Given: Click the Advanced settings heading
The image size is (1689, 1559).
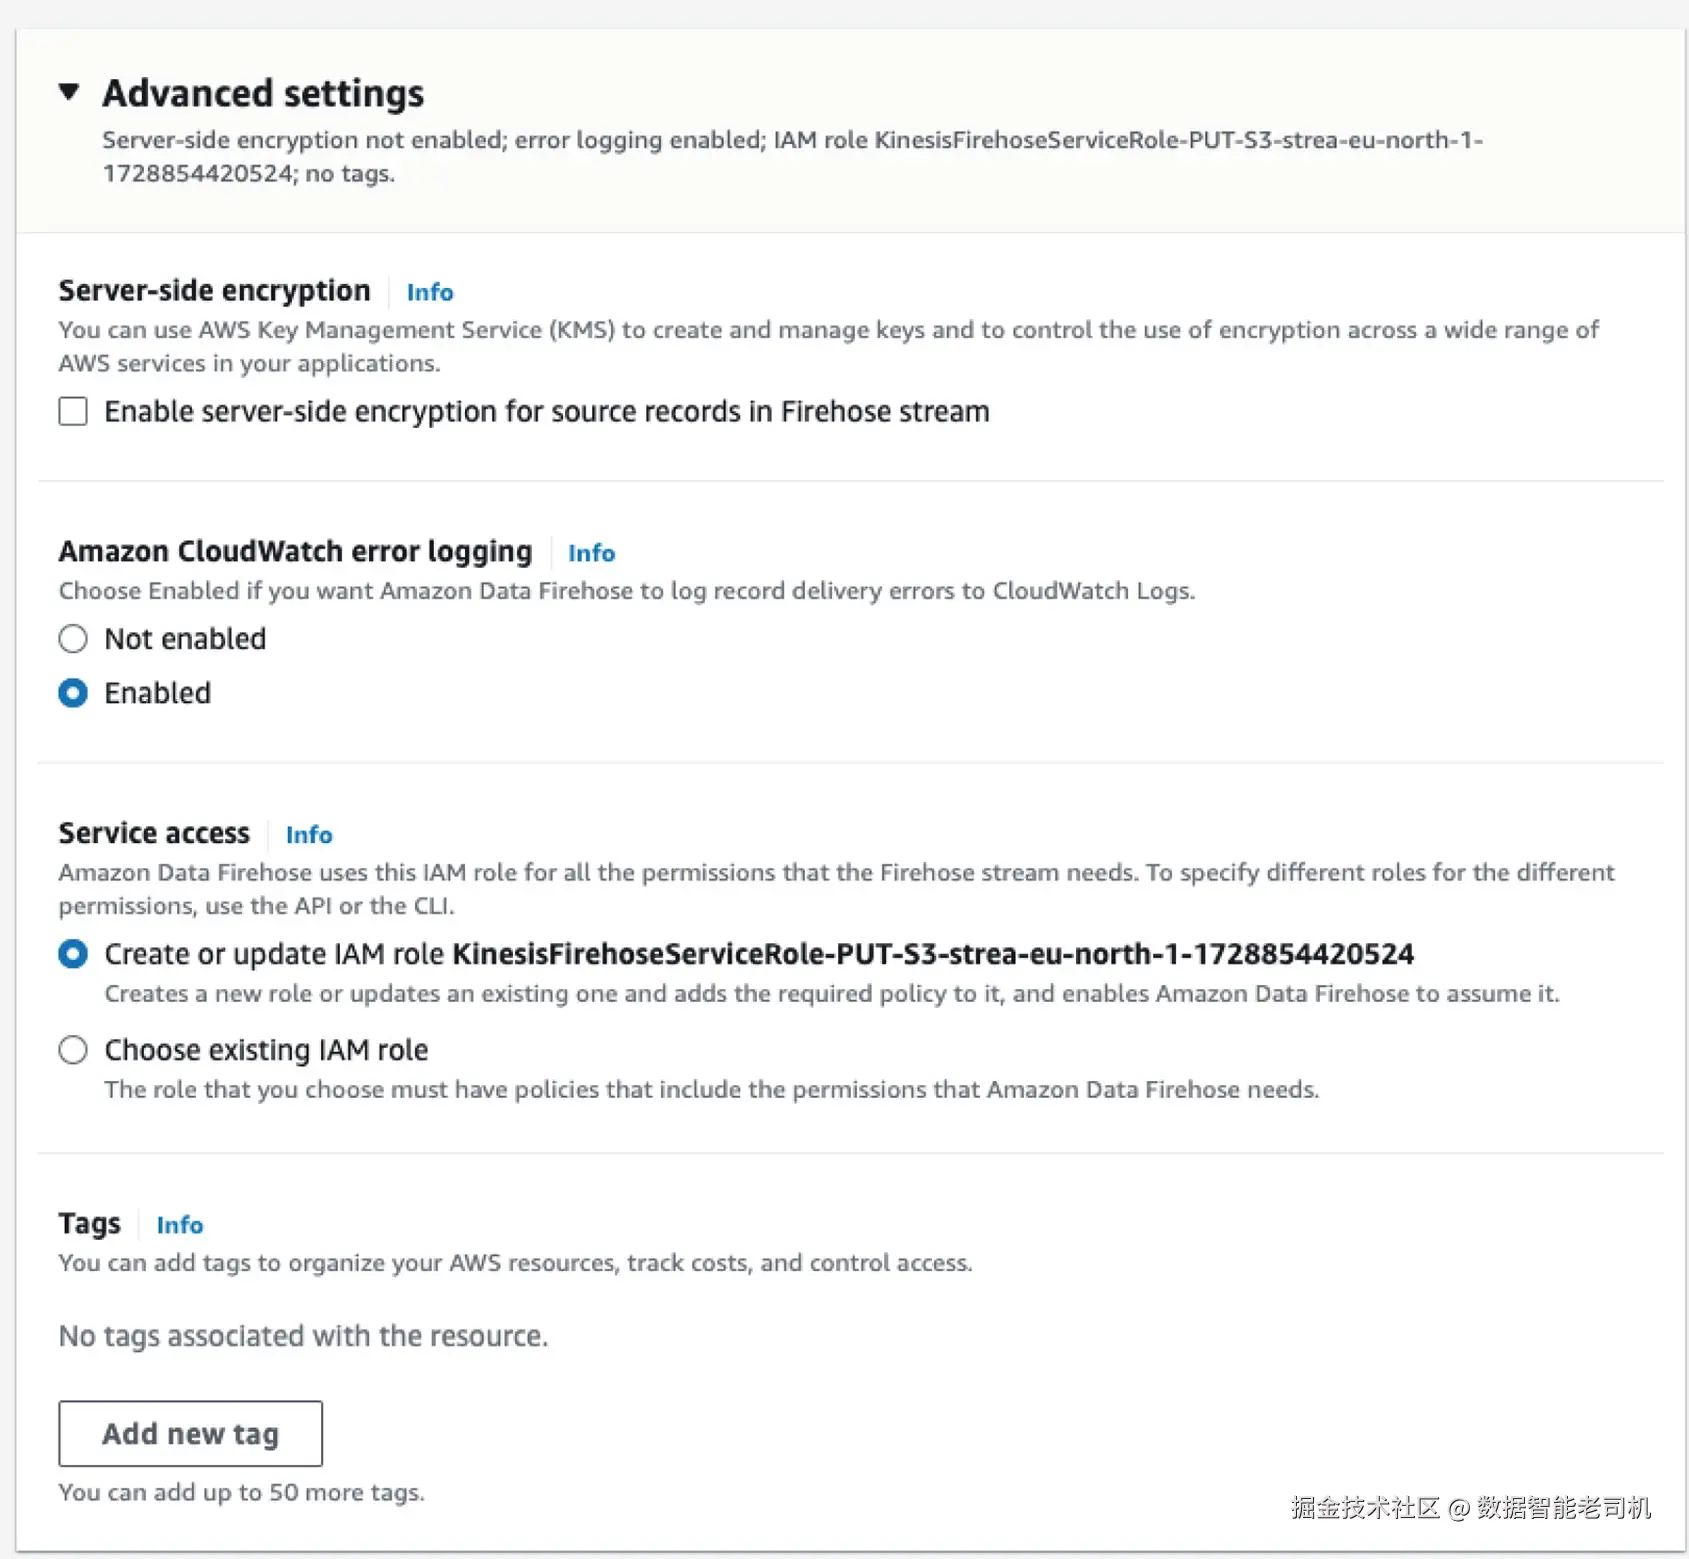Looking at the screenshot, I should click(x=263, y=93).
